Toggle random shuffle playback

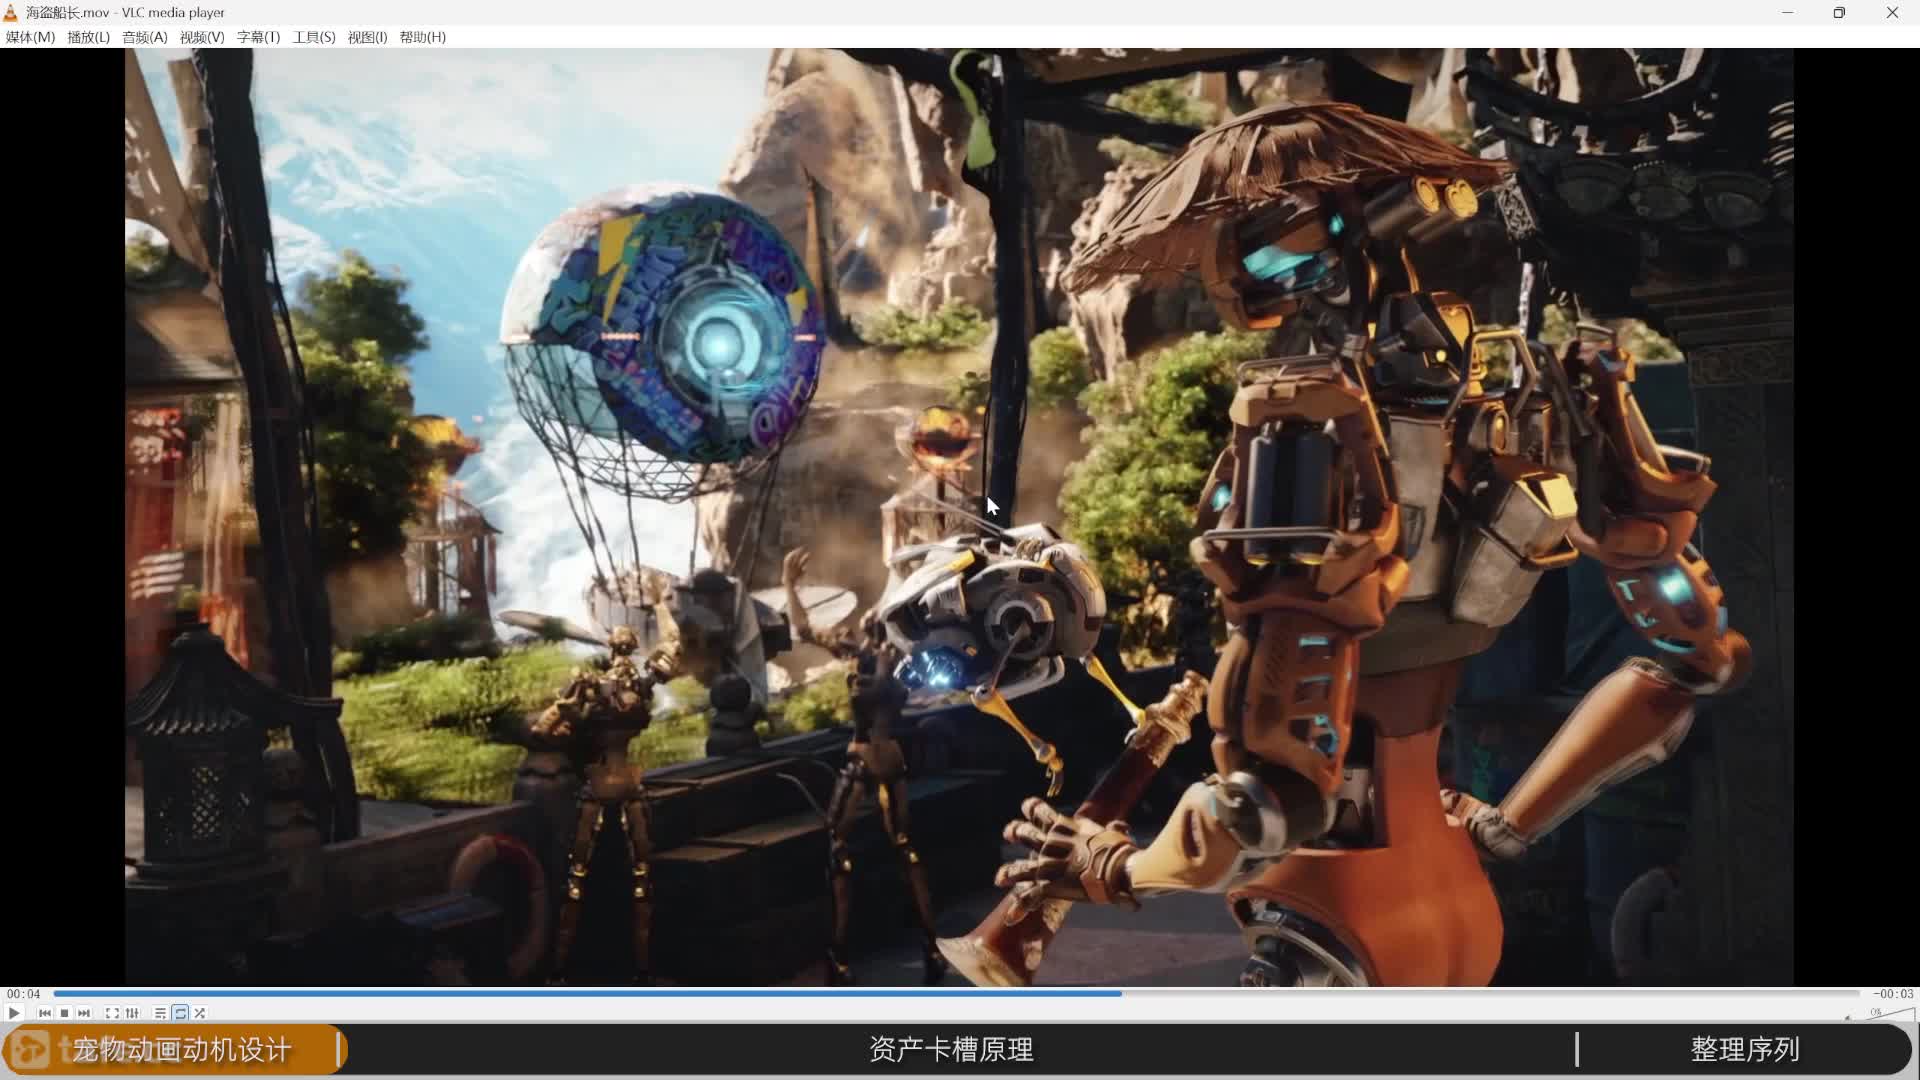click(200, 1013)
